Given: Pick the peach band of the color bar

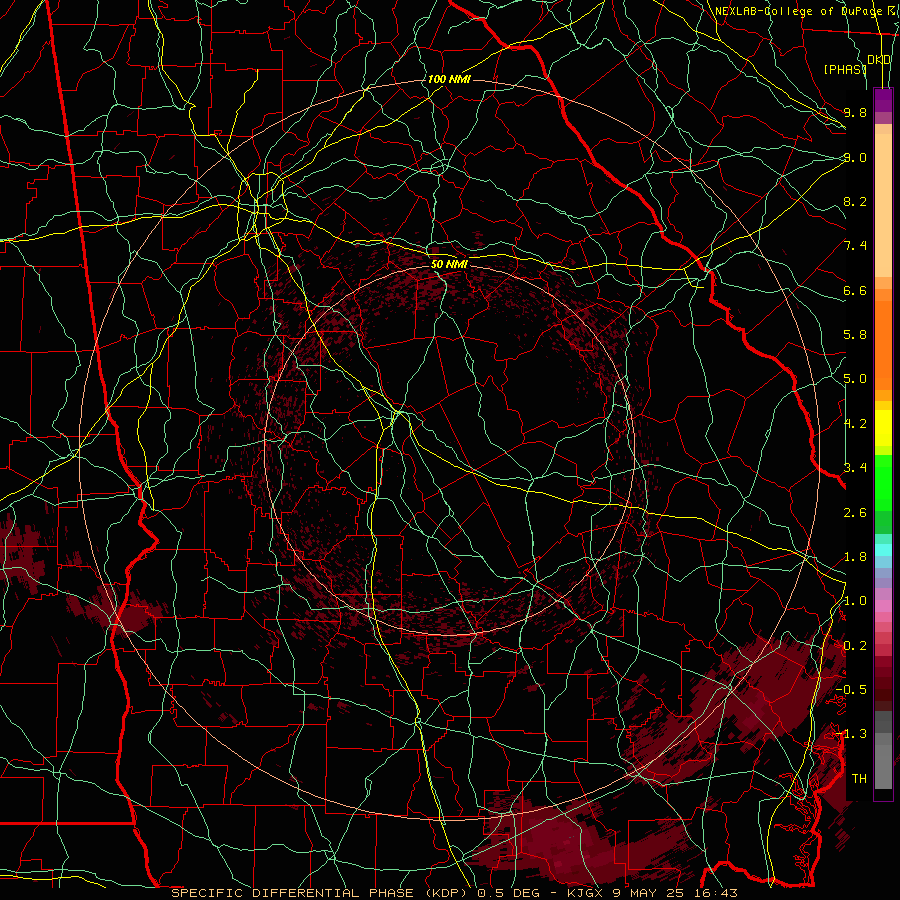Looking at the screenshot, I should (883, 207).
